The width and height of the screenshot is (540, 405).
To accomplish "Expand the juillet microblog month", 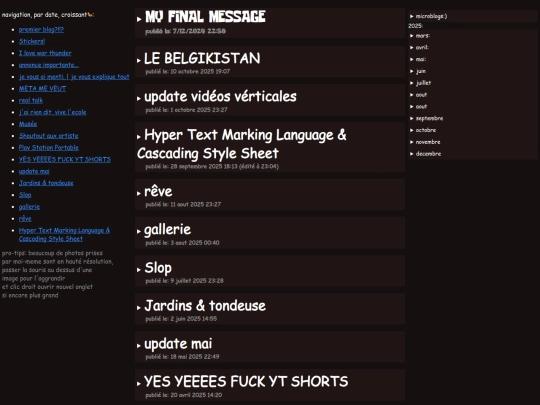I will click(x=420, y=83).
